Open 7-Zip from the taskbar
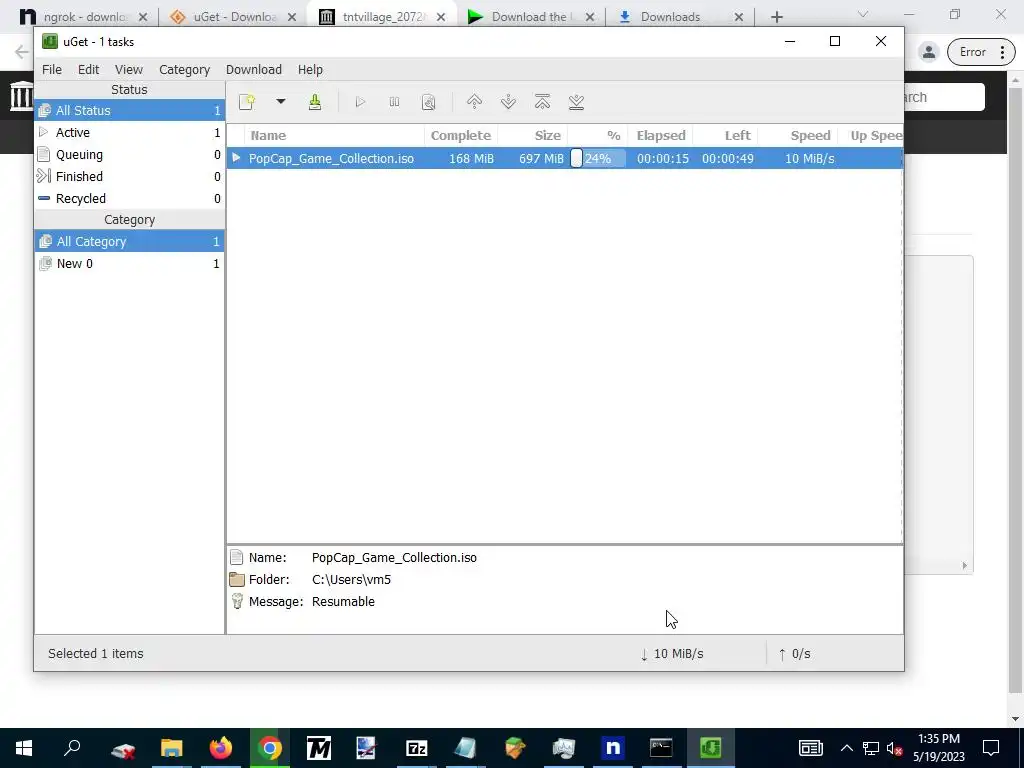Screen dimensions: 1024x768 [x=417, y=748]
